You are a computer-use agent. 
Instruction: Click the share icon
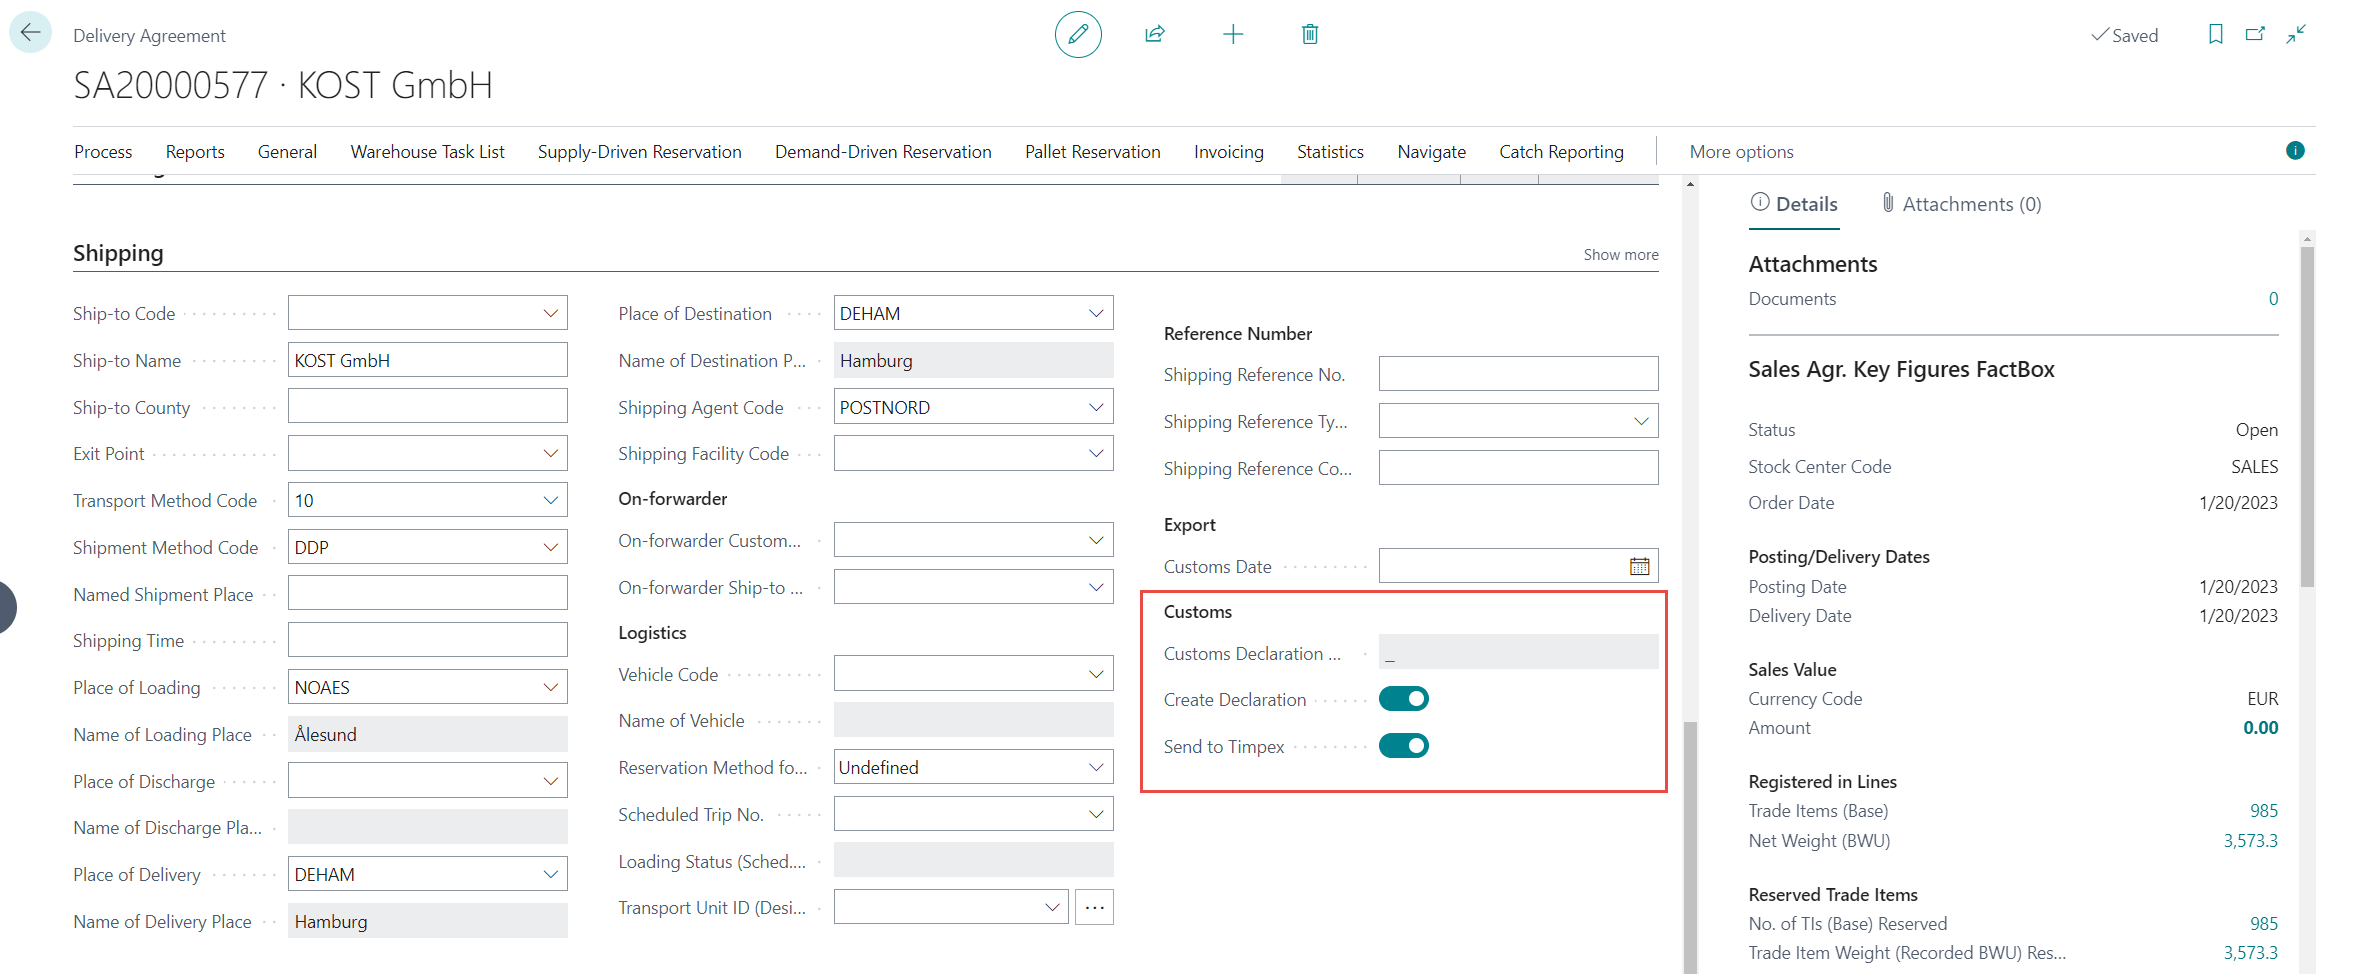[1155, 35]
